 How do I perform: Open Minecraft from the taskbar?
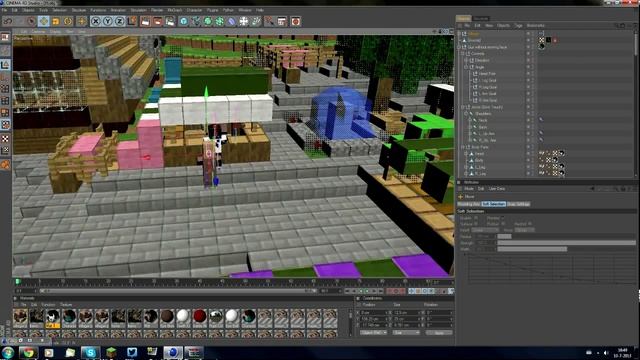pos(111,352)
